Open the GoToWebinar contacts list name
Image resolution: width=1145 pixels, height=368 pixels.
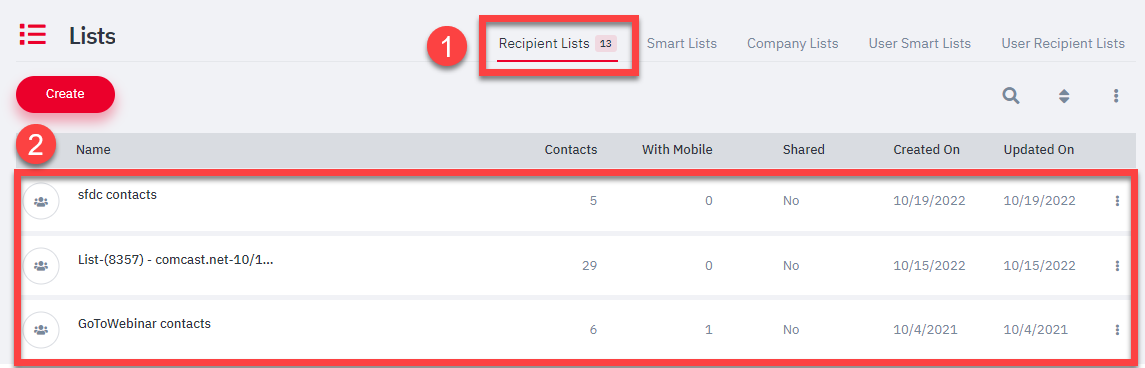145,323
